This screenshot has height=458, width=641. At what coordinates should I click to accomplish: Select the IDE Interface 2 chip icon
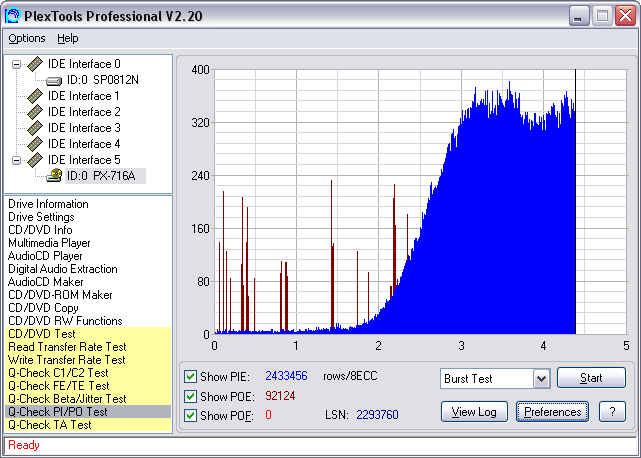35,112
